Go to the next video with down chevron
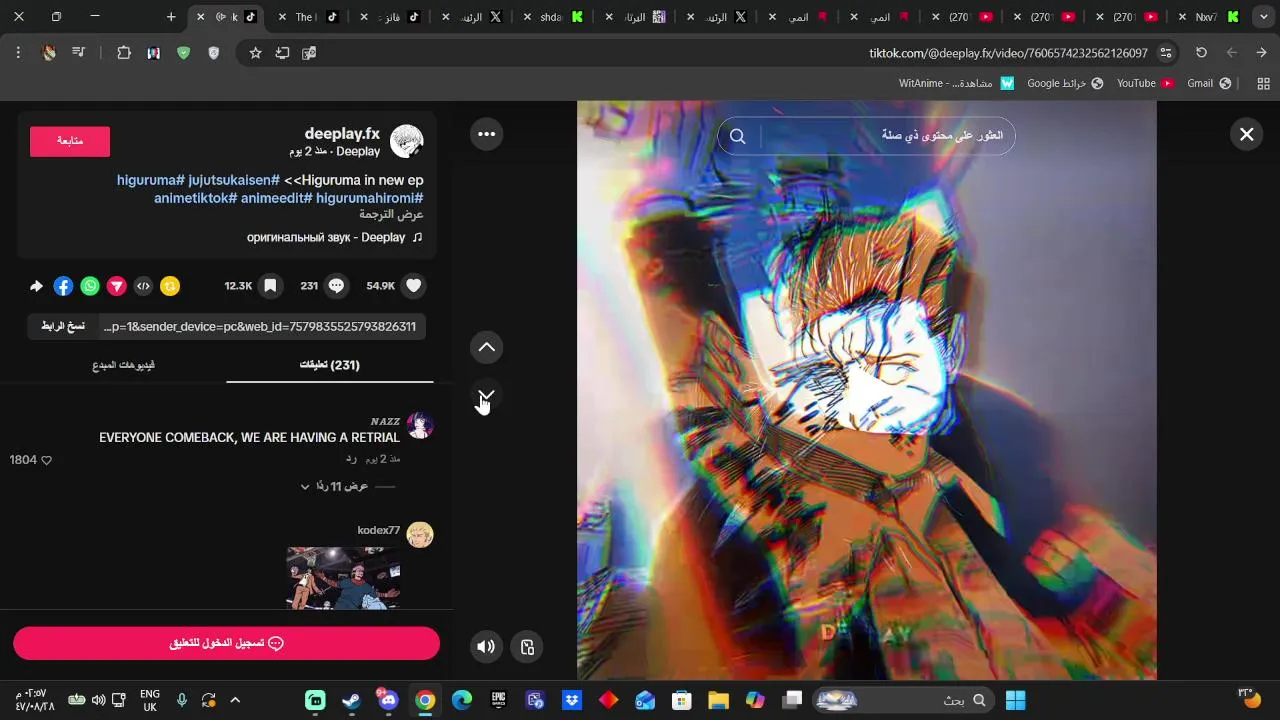This screenshot has width=1280, height=720. 487,396
